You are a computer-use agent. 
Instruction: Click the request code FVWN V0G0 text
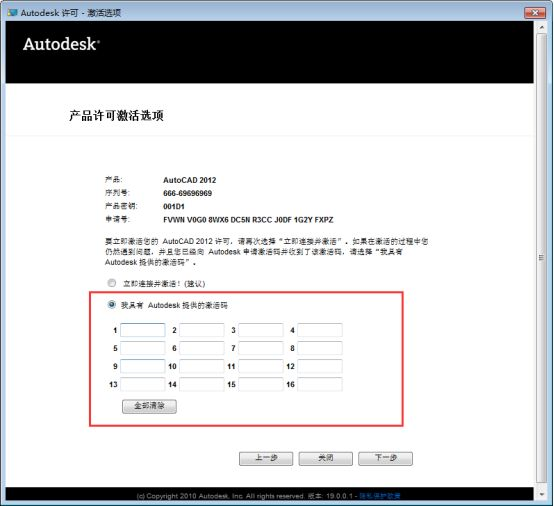coord(248,220)
